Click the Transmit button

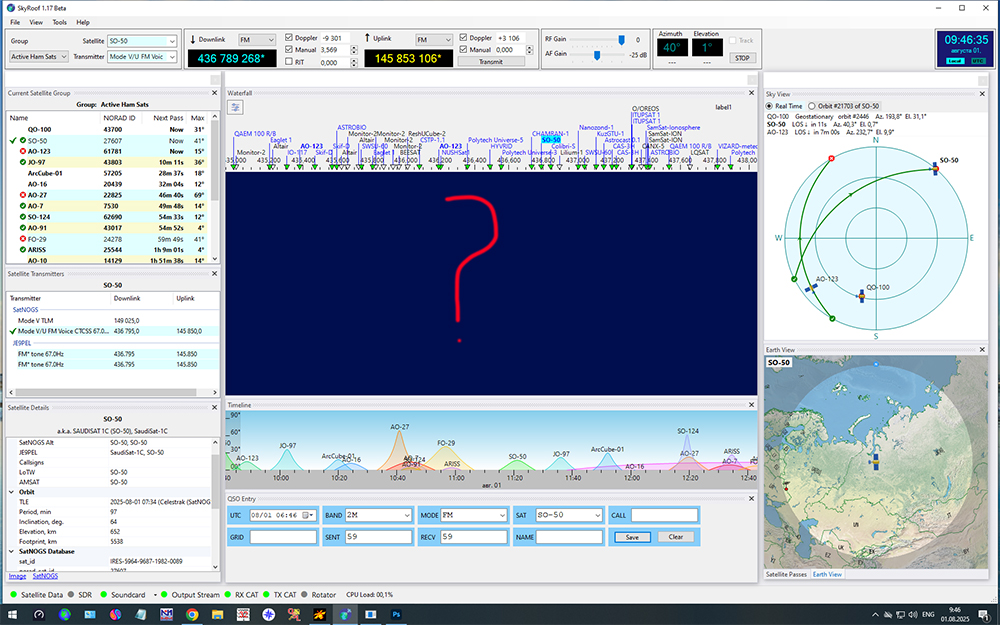click(491, 62)
